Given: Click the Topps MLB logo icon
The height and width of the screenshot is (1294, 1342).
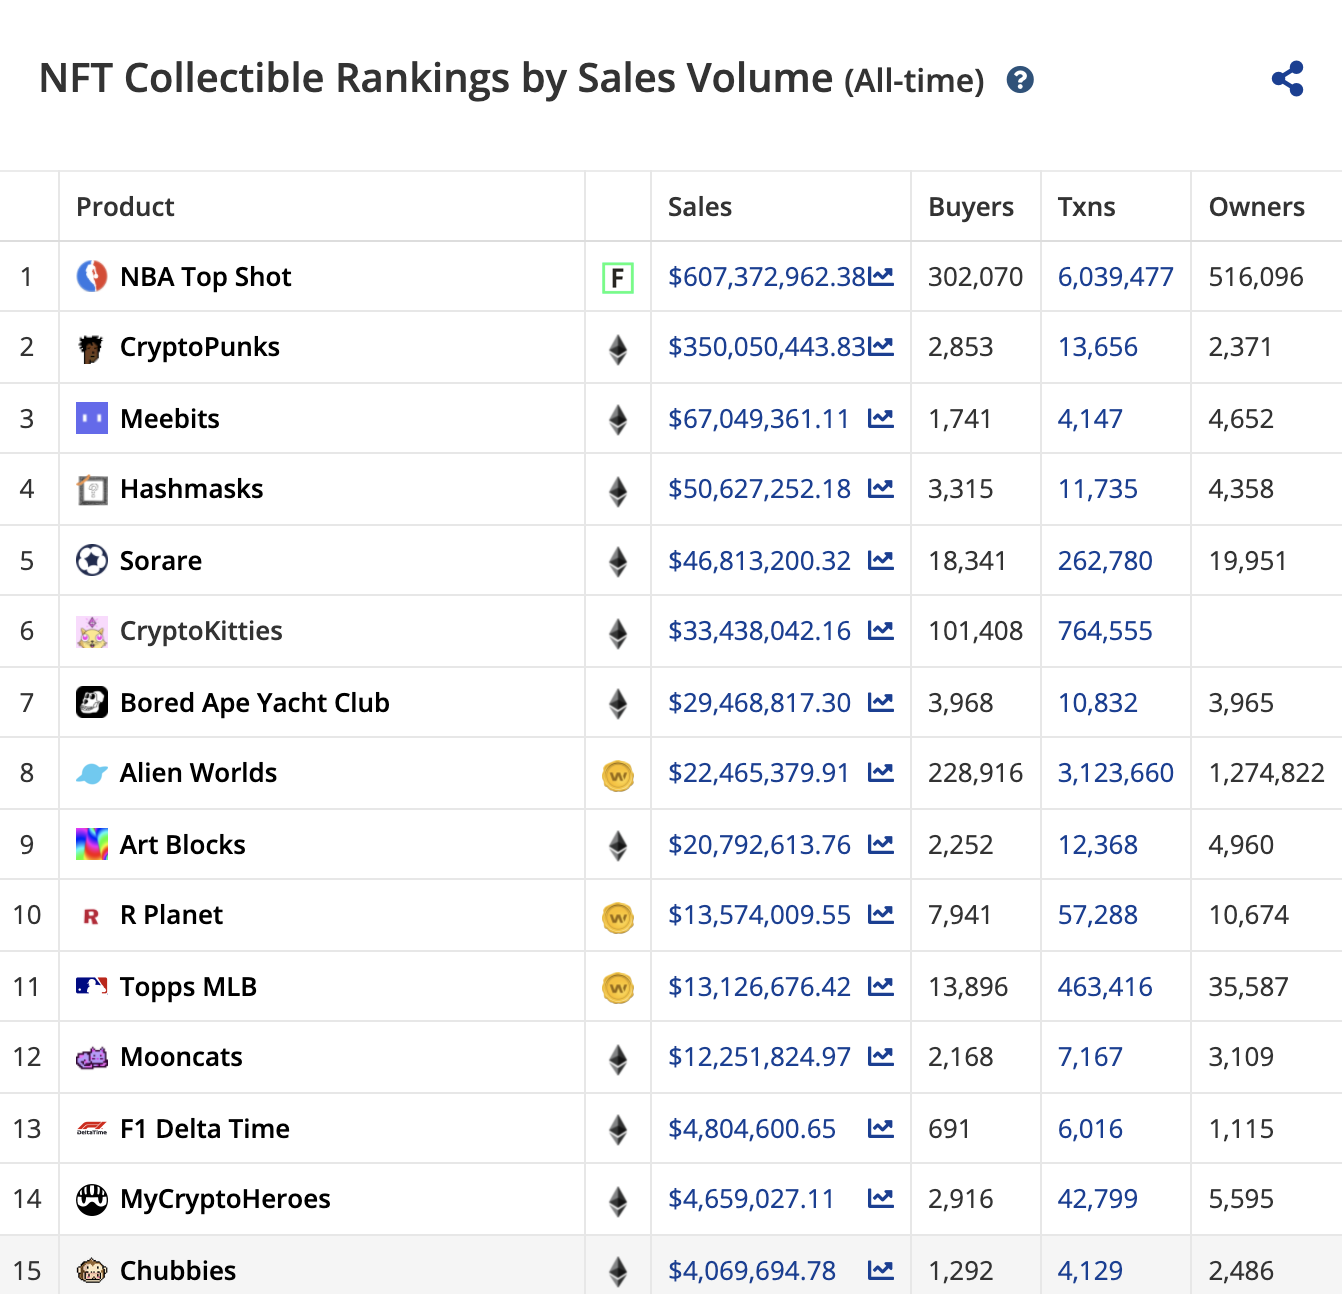Looking at the screenshot, I should pyautogui.click(x=92, y=986).
